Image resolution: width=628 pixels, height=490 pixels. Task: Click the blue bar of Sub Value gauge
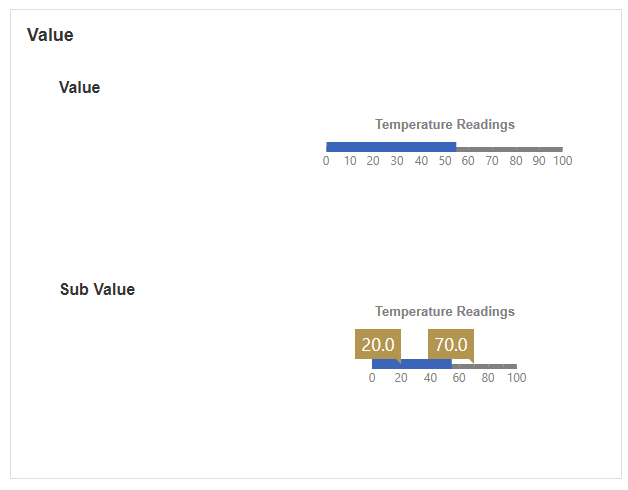click(x=412, y=364)
